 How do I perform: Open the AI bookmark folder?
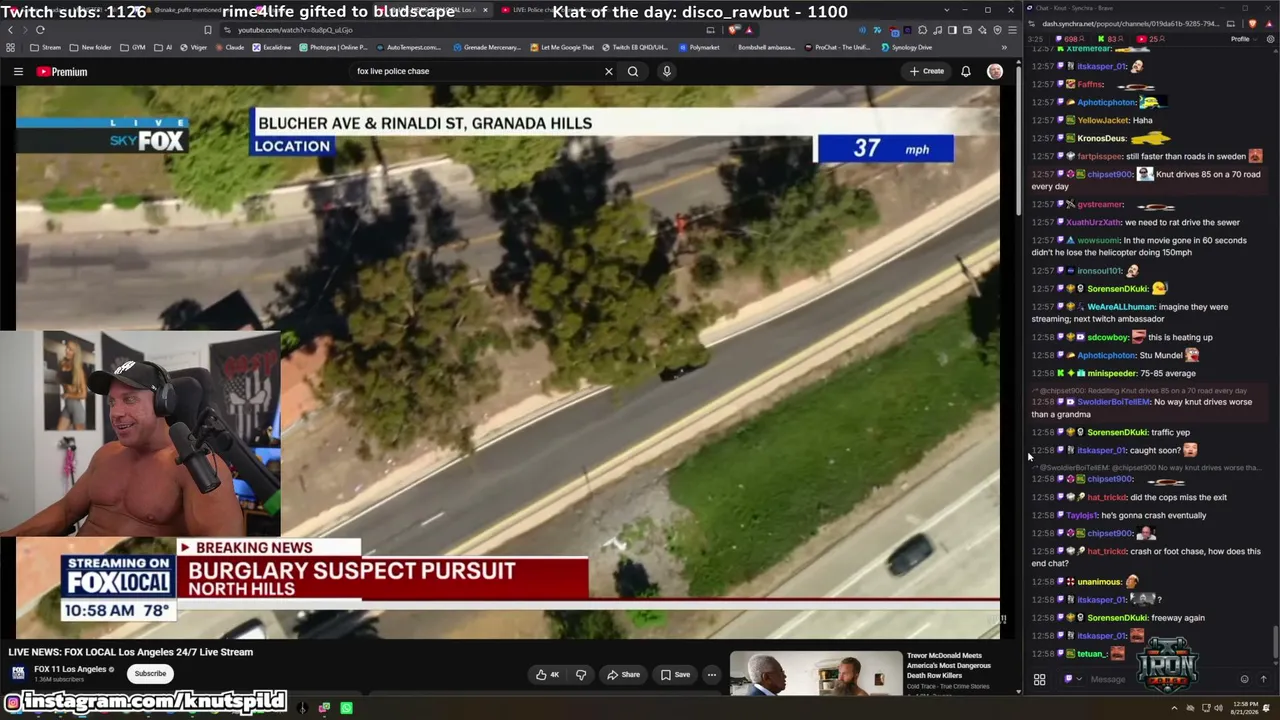coord(163,47)
